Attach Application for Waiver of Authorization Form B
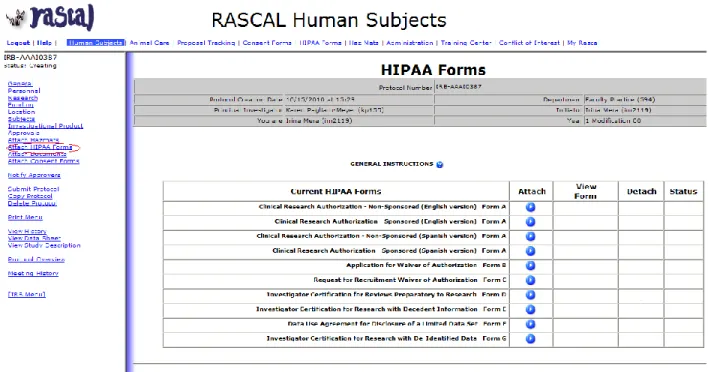The image size is (708, 372). coord(531,265)
